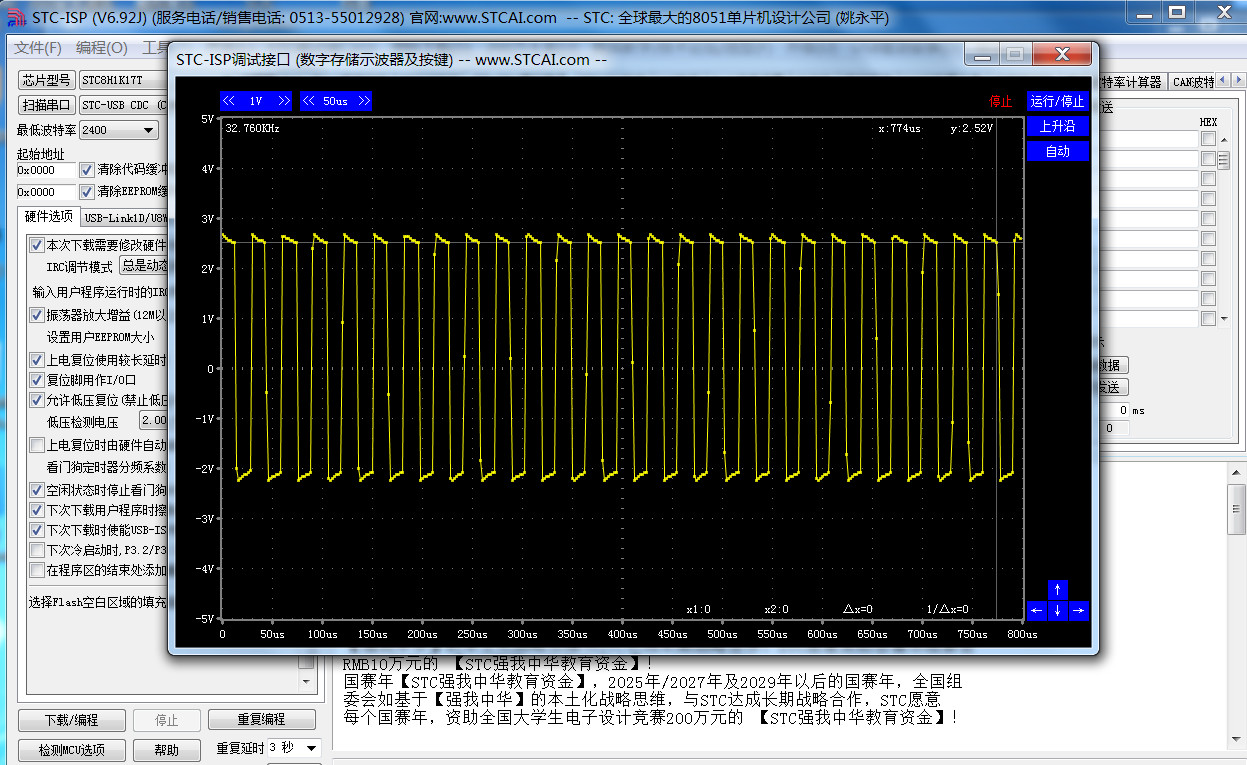Click the 32.760KHz frequency readout

(252, 129)
